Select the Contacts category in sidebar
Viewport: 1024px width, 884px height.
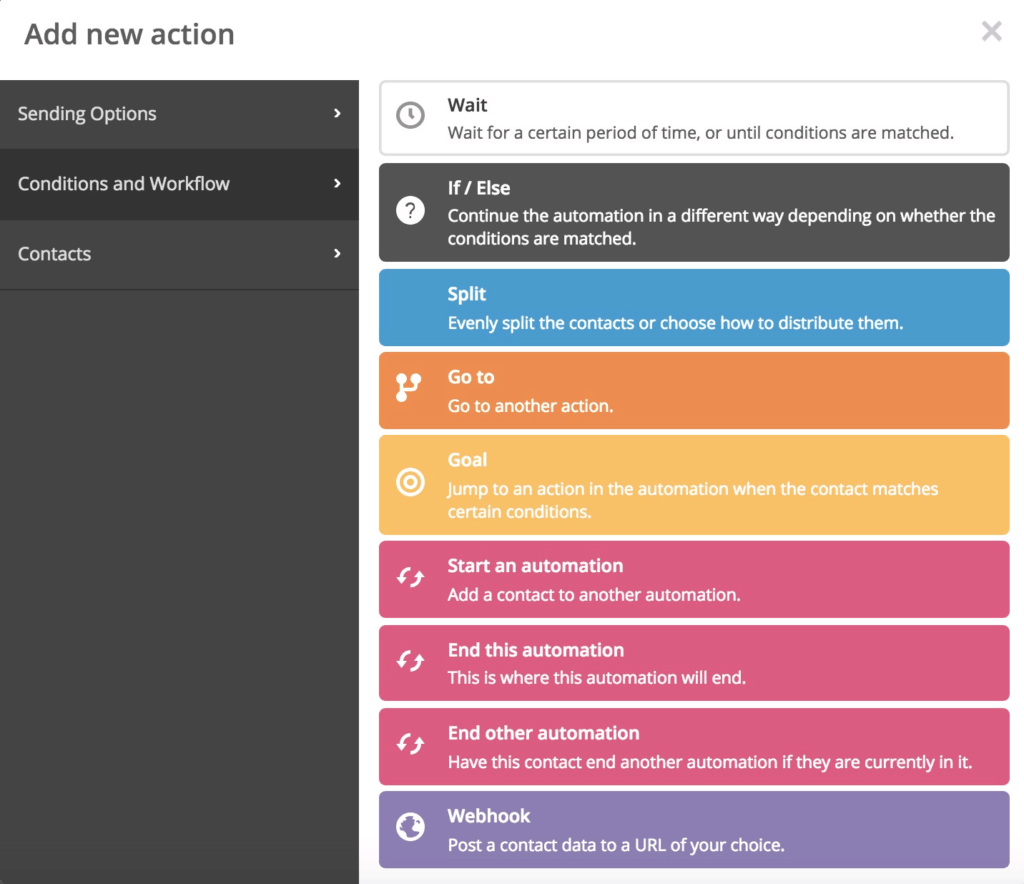click(54, 254)
